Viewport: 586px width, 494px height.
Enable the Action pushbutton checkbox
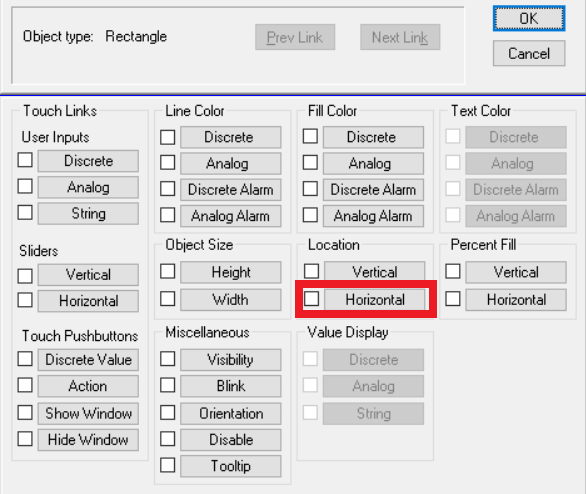click(25, 385)
